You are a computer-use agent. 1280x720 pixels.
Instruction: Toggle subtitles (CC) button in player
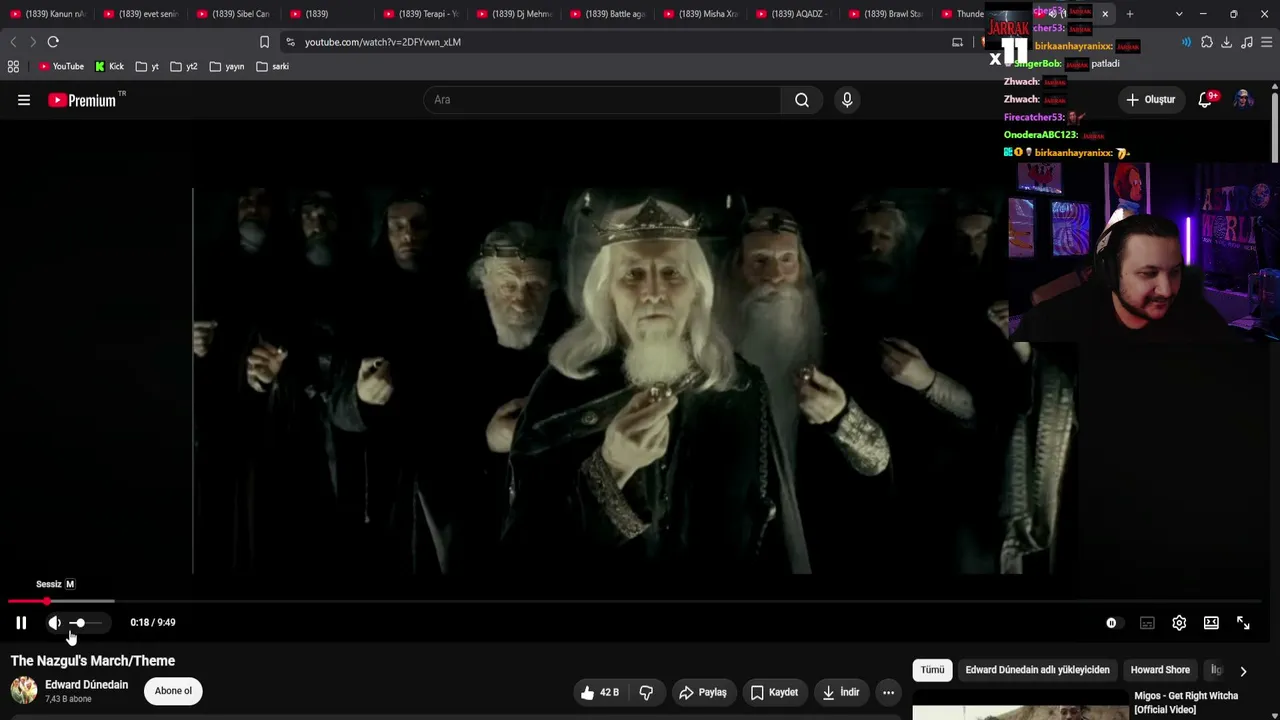point(1147,623)
